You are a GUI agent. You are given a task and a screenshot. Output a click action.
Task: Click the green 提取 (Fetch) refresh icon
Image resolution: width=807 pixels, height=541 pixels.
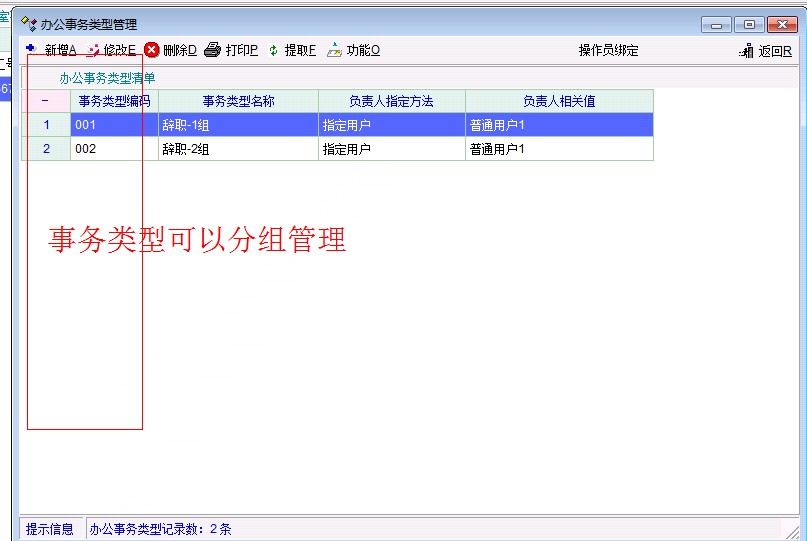point(274,50)
